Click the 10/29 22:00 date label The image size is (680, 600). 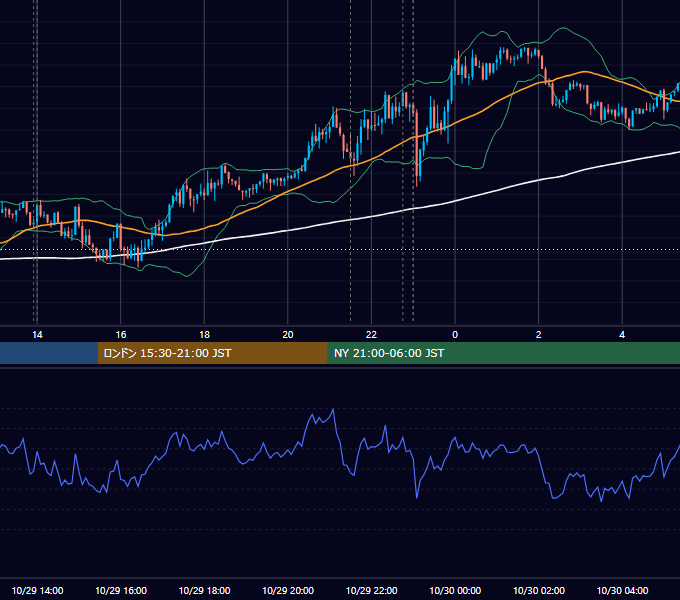click(x=371, y=590)
